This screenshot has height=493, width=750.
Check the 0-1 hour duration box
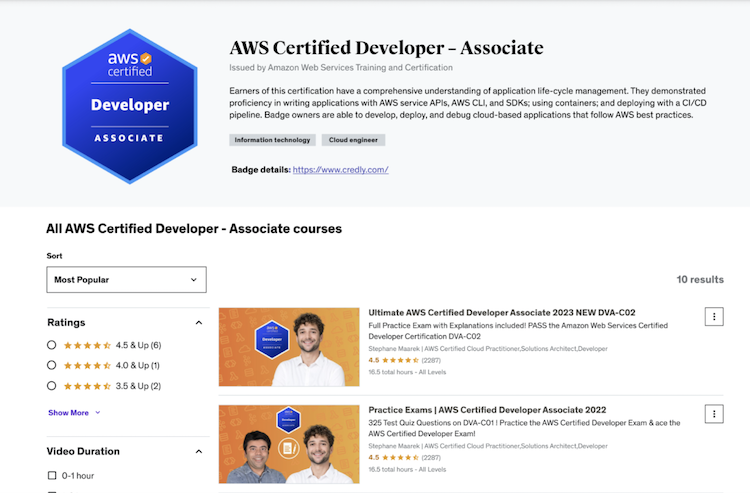[52, 475]
